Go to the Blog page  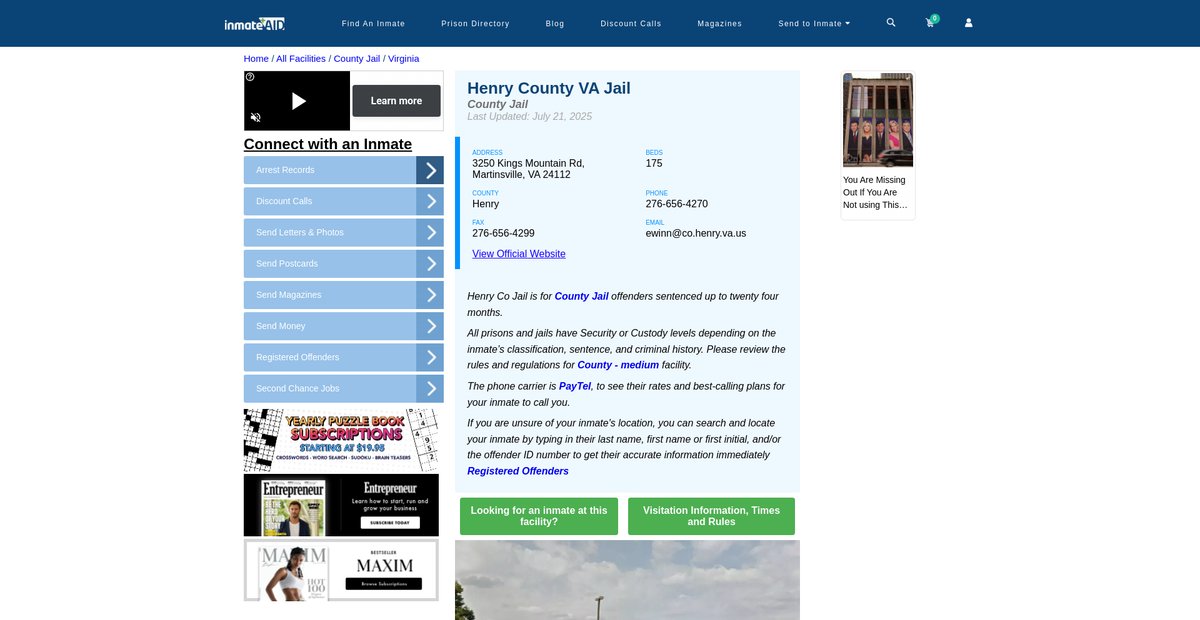coord(555,23)
